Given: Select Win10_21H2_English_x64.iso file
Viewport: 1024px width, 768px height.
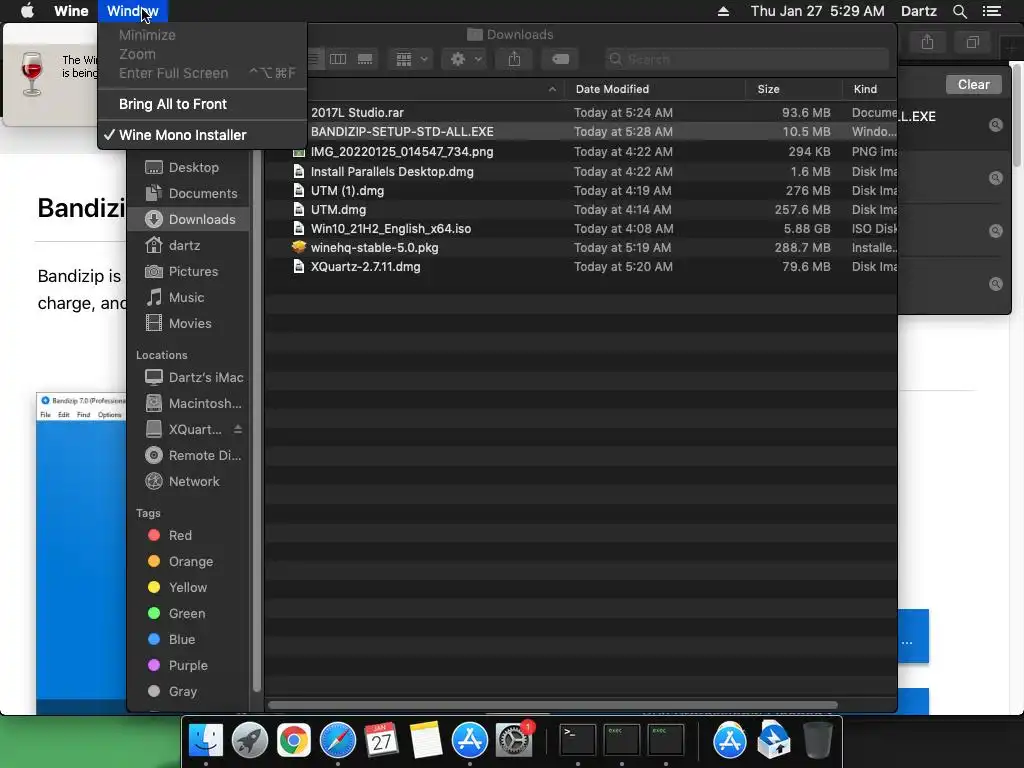Looking at the screenshot, I should [391, 229].
